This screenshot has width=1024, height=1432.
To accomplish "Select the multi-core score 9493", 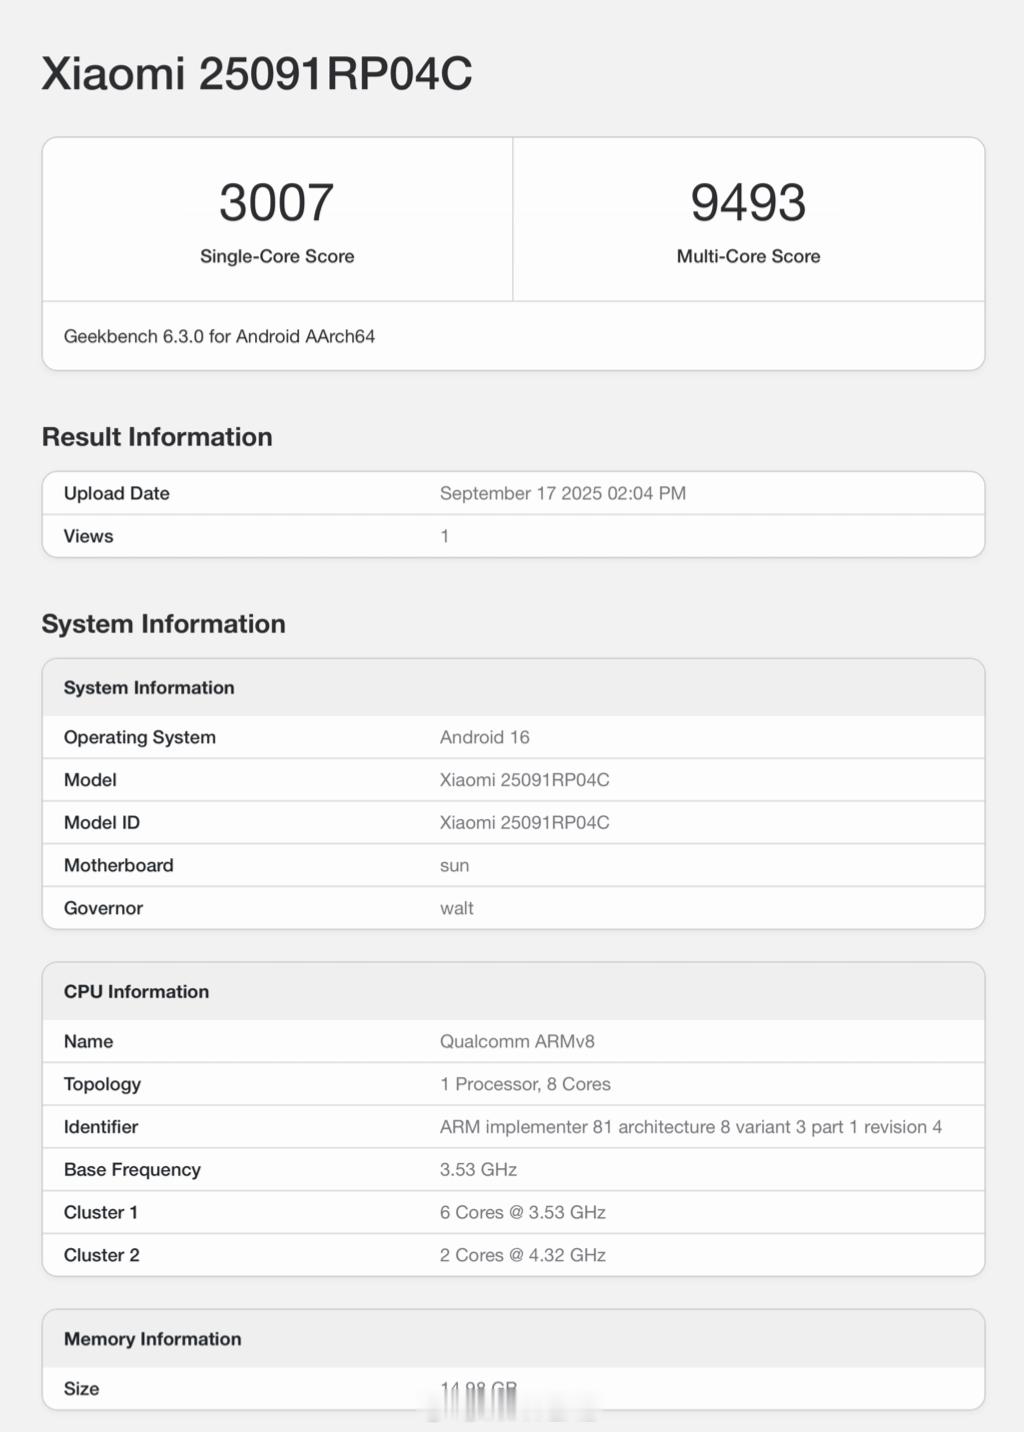I will [748, 202].
